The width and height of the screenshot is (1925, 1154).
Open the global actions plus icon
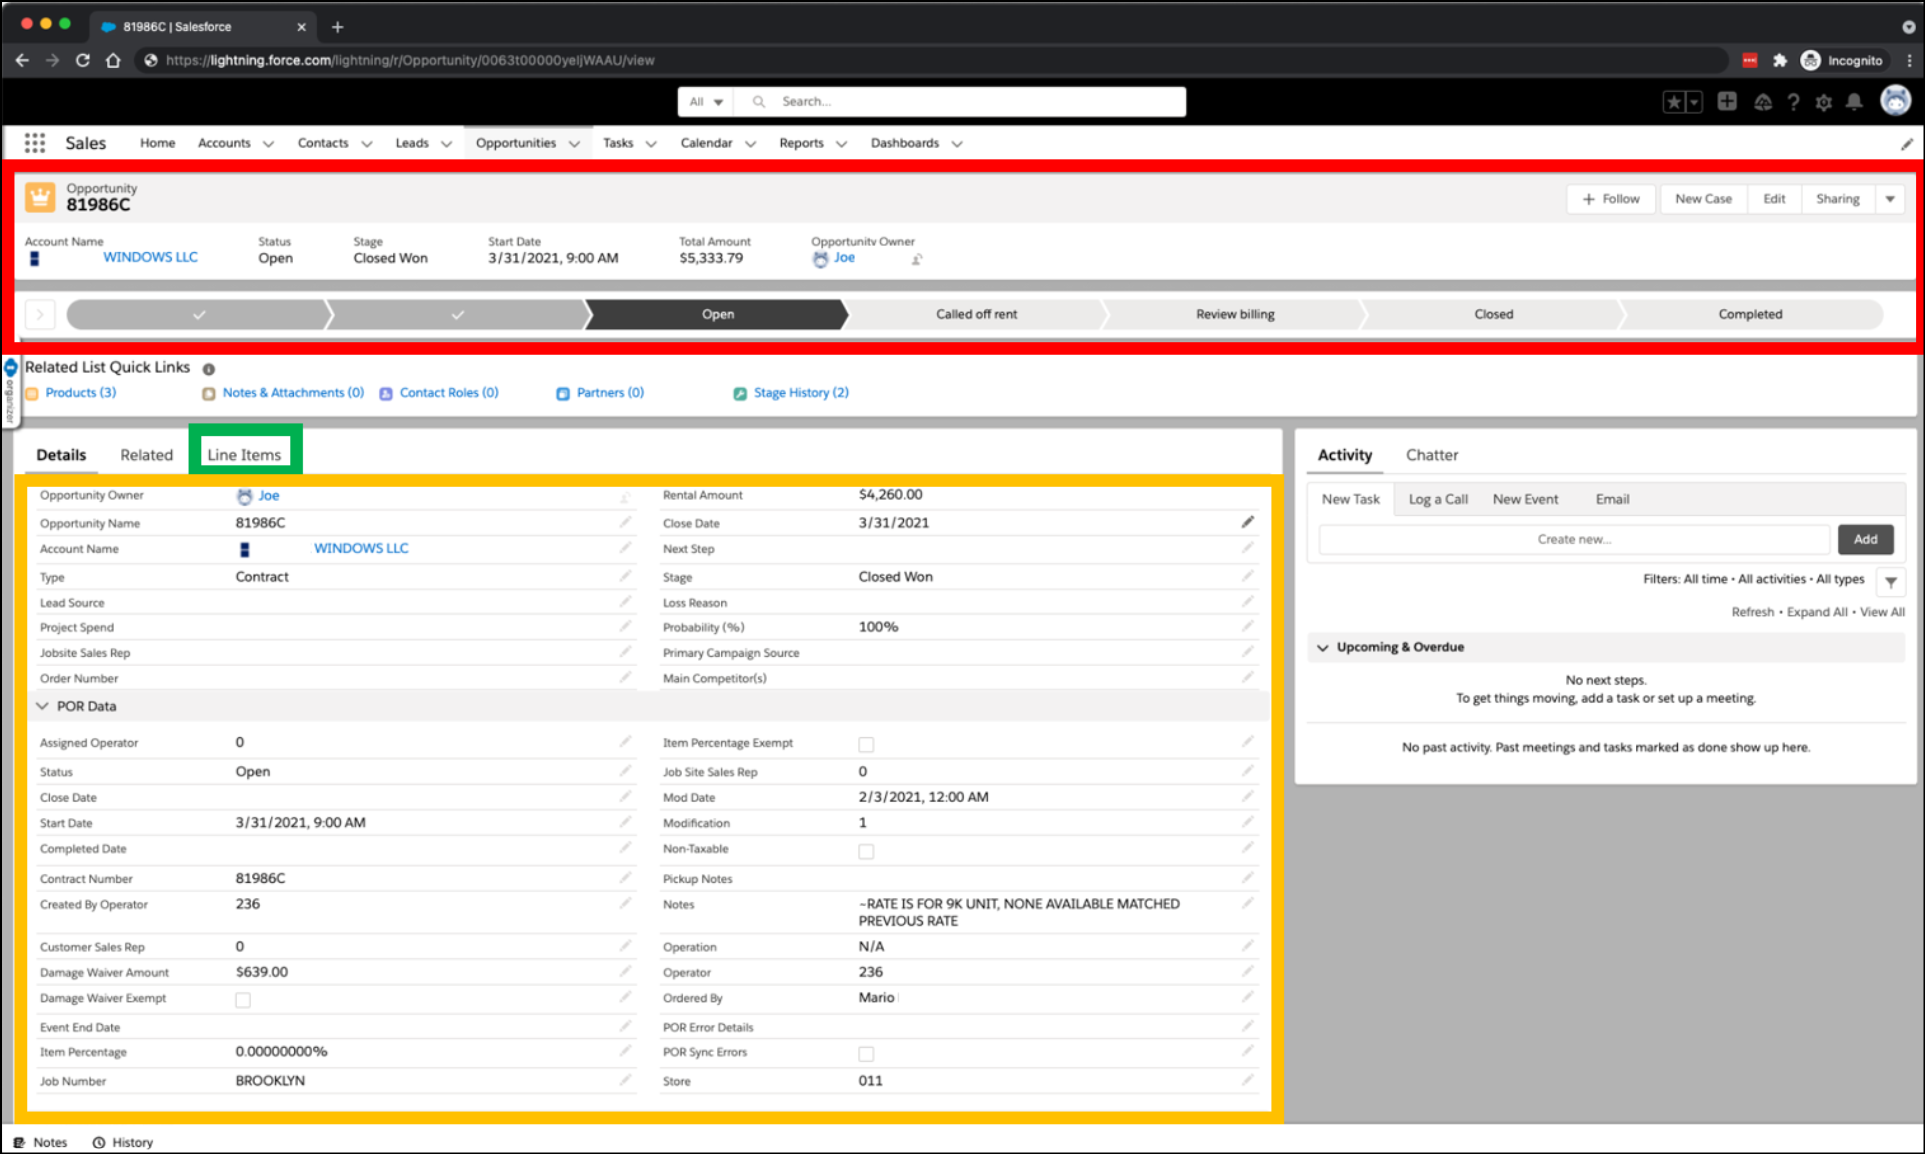(x=1727, y=101)
